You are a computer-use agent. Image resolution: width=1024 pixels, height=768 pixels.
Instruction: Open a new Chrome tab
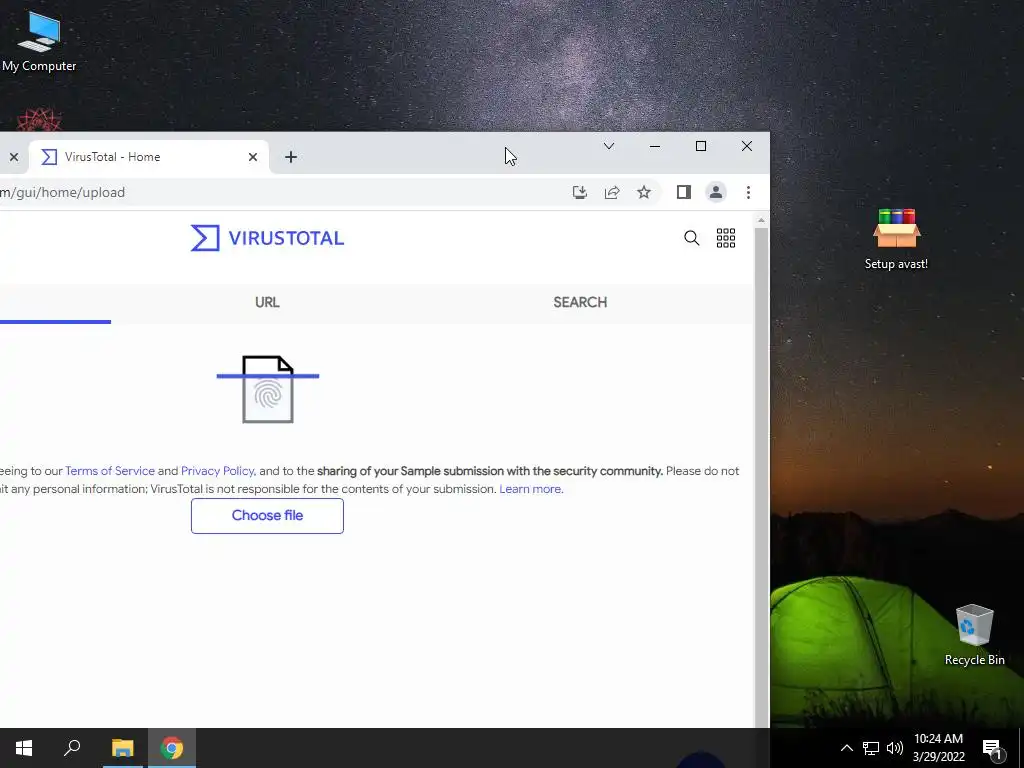[291, 157]
